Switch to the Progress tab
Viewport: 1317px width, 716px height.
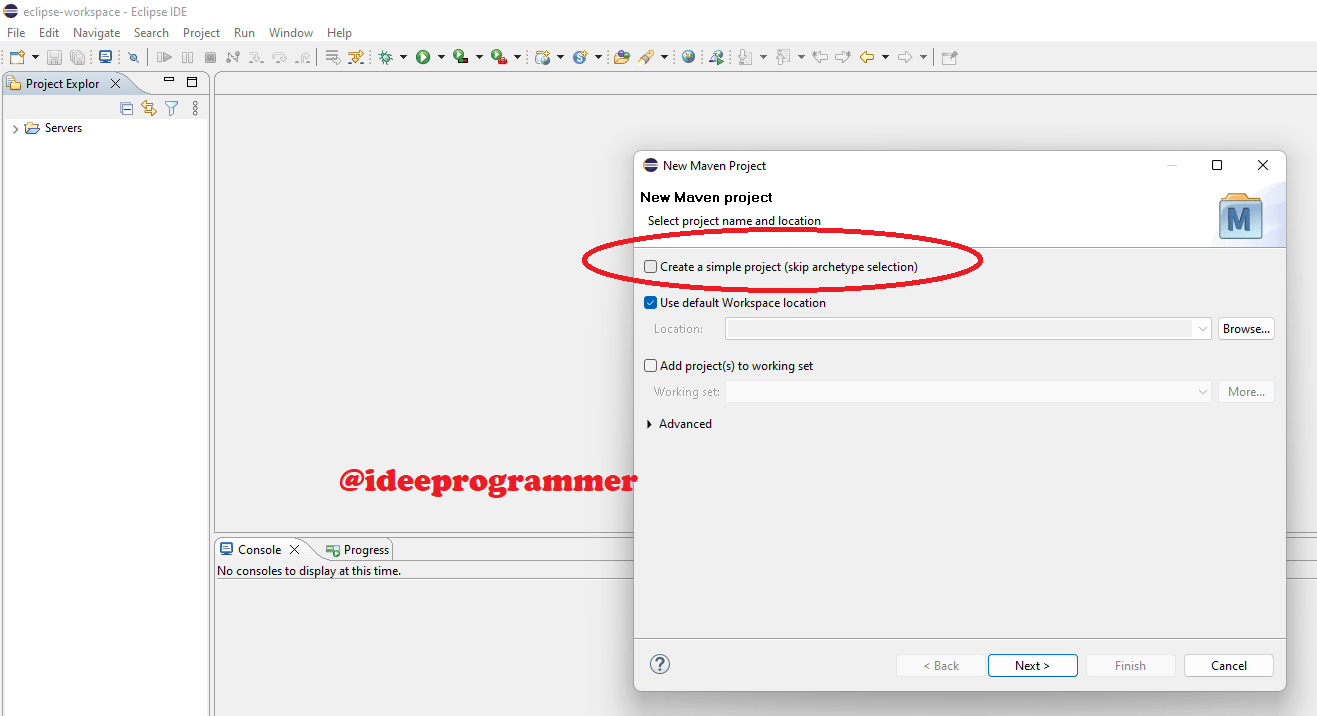tap(357, 550)
